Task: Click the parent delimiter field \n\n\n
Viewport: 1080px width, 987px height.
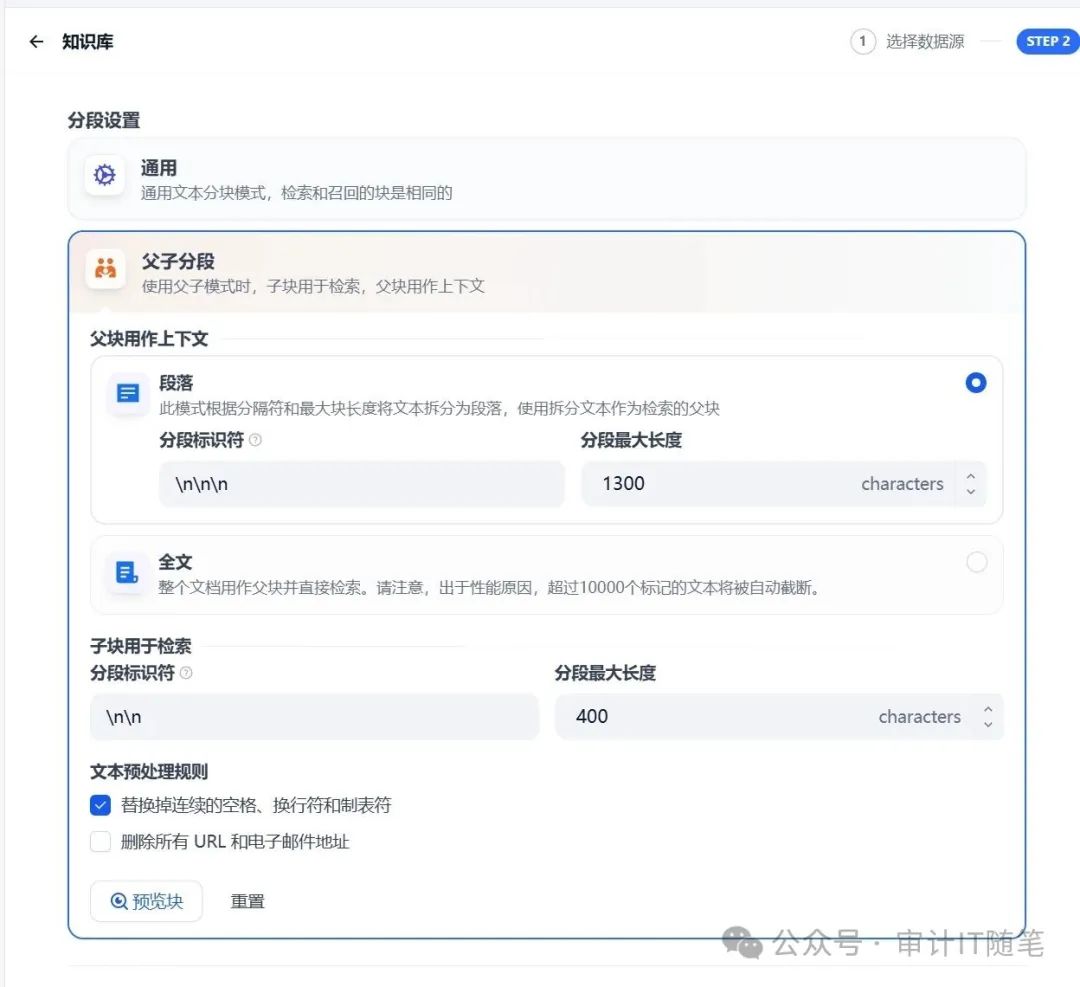Action: pos(362,484)
